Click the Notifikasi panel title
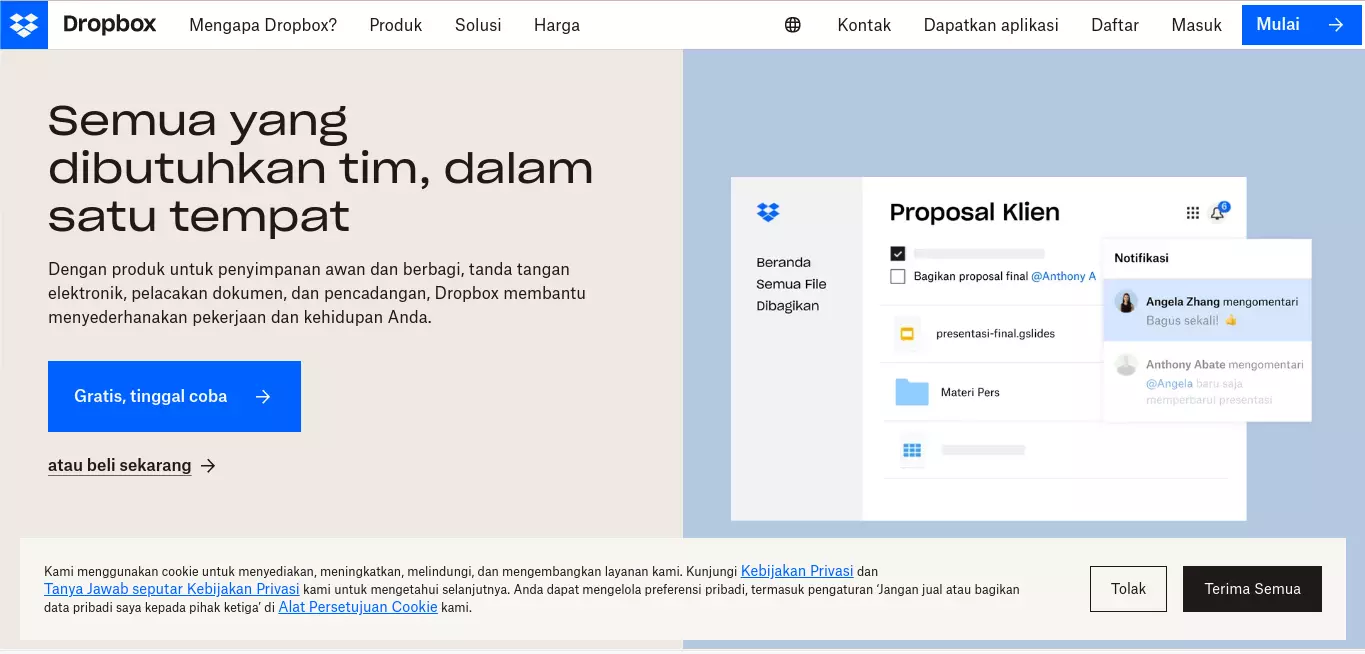This screenshot has height=654, width=1365. (x=1141, y=258)
